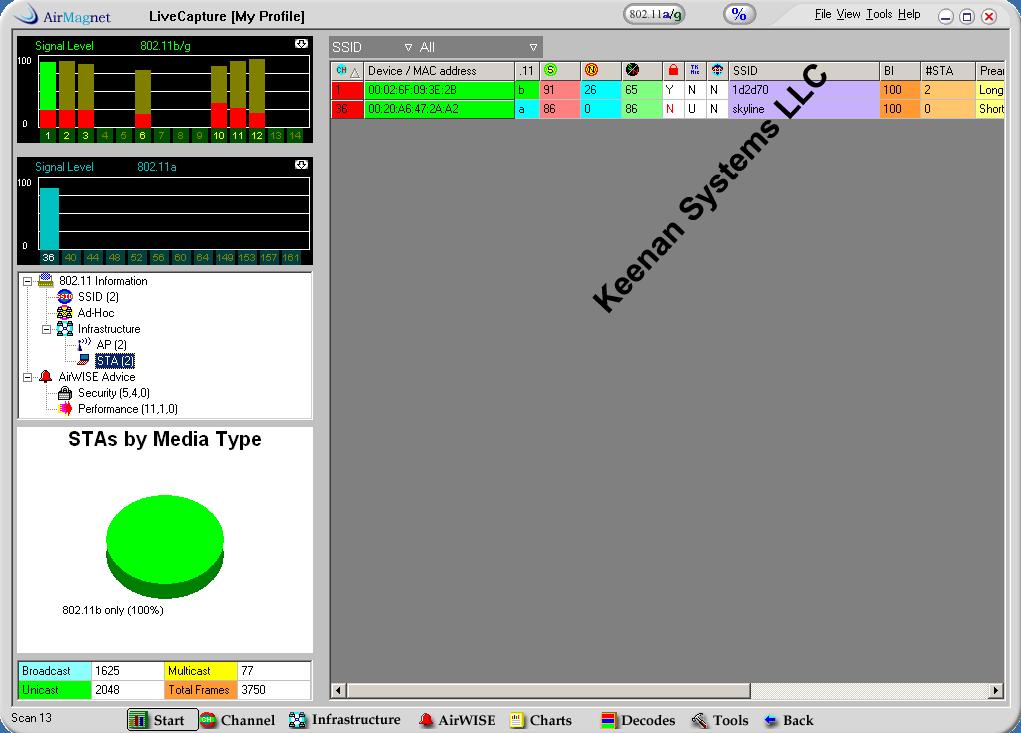Click the 802.11b only (100%) legend
The height and width of the screenshot is (733, 1021).
[113, 611]
